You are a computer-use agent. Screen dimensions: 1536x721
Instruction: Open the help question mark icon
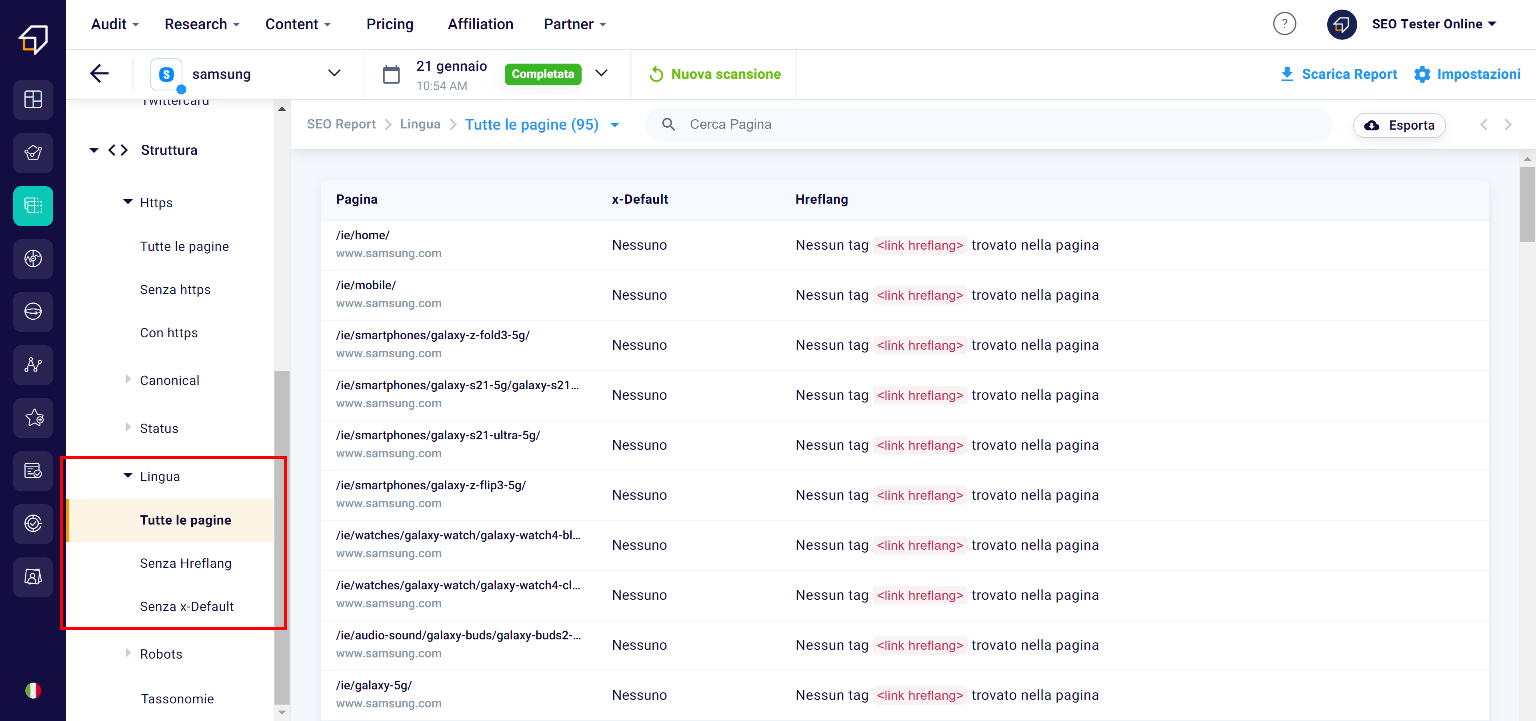1284,23
